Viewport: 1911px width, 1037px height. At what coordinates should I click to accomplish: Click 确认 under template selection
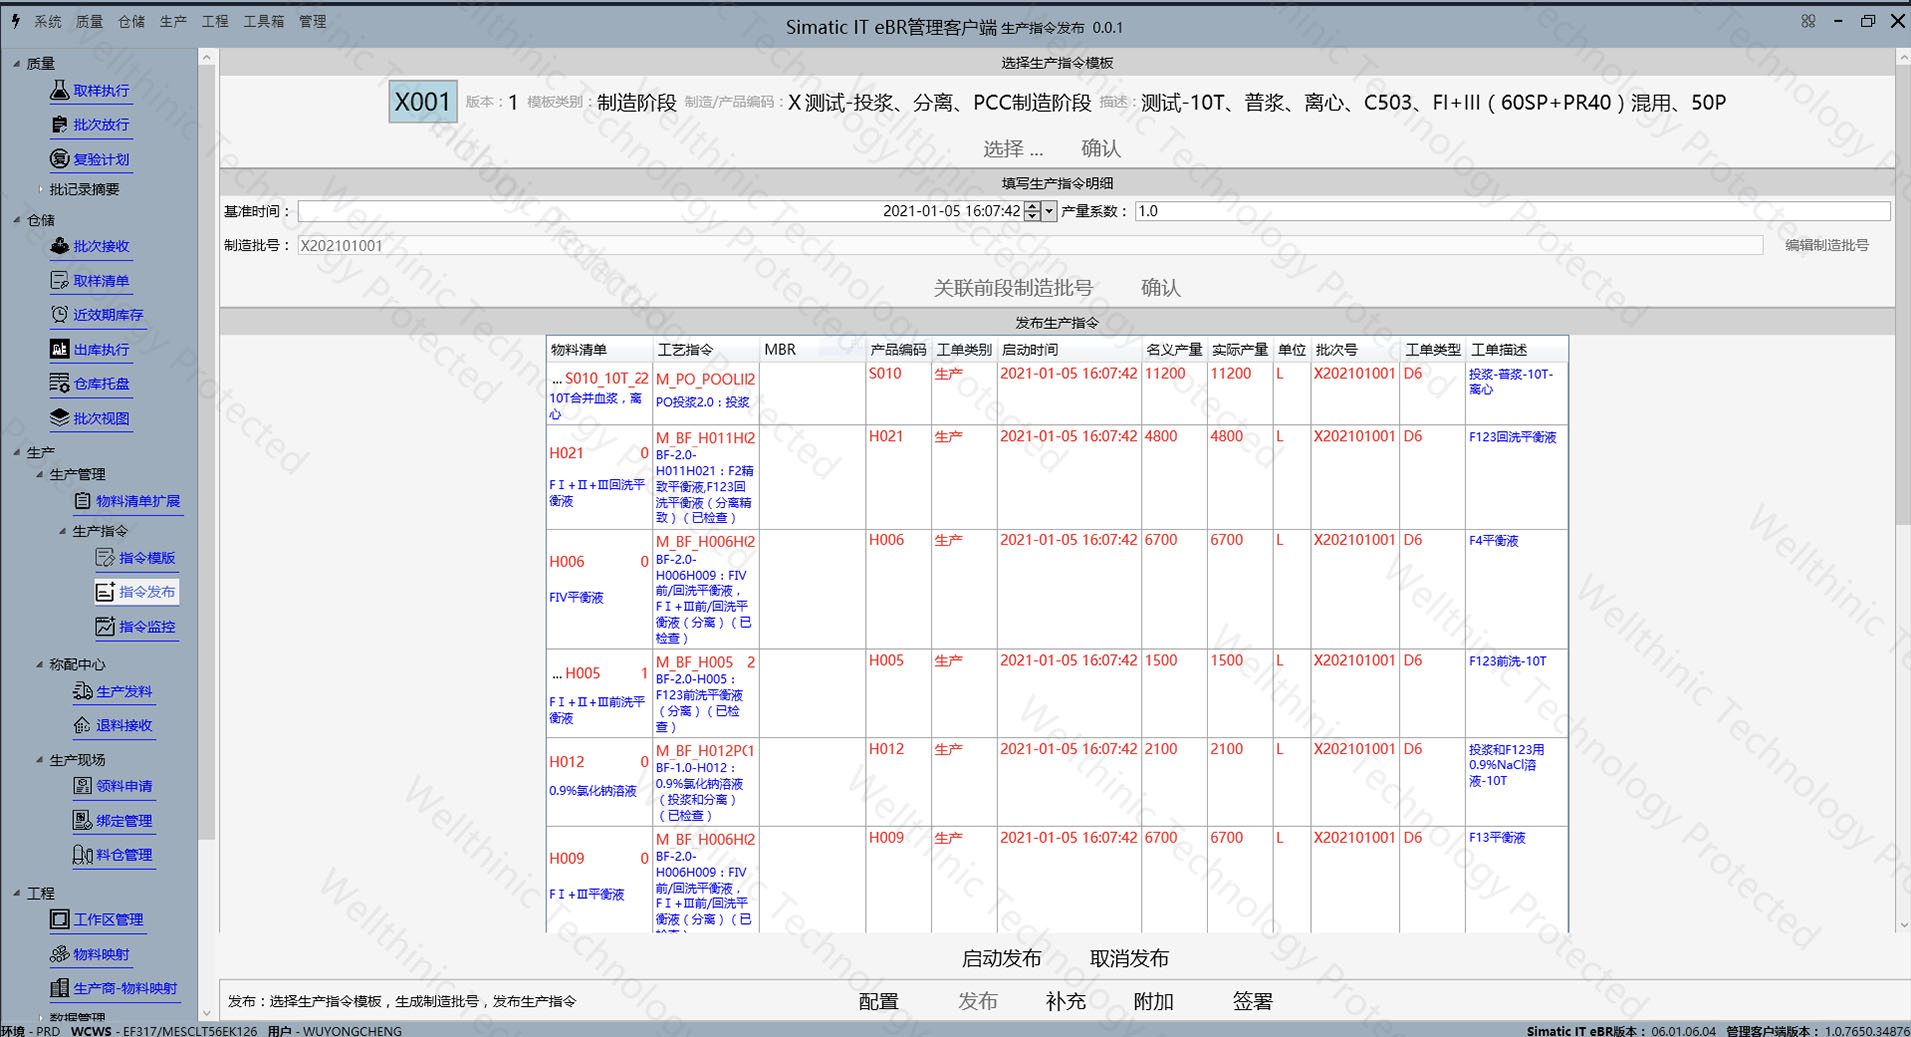[x=1101, y=148]
